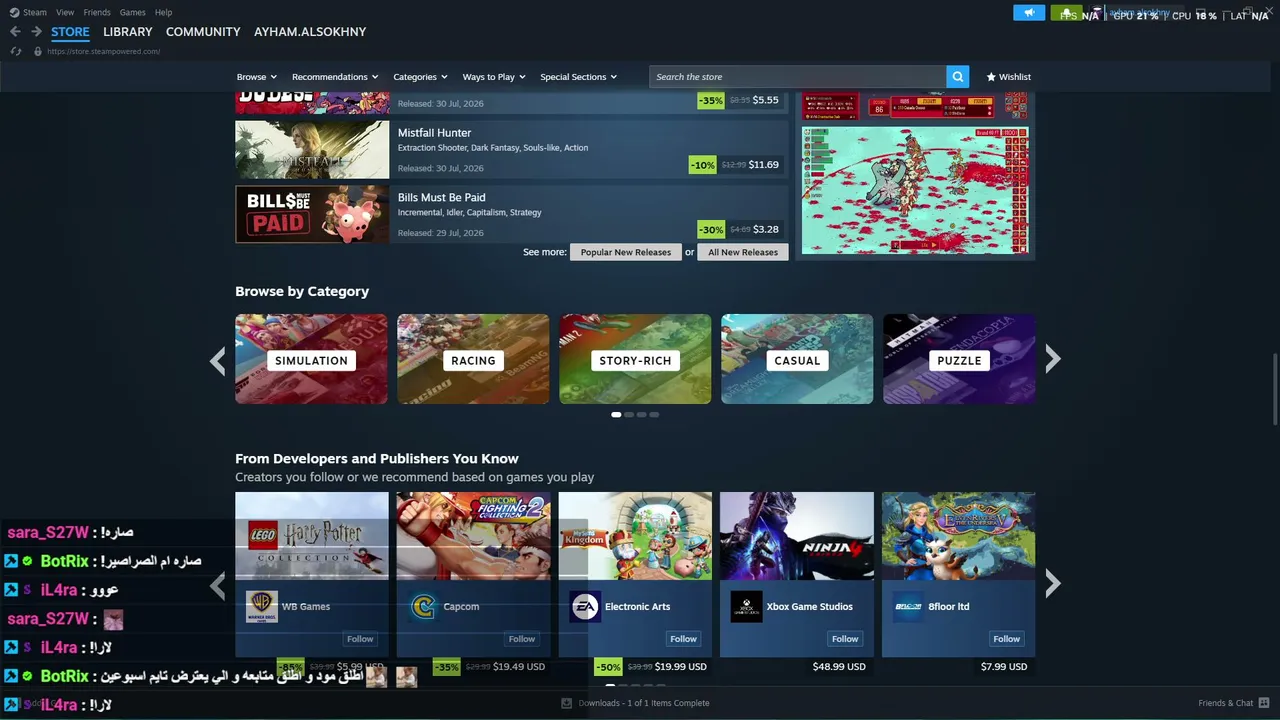Expand the Categories dropdown

pyautogui.click(x=420, y=77)
